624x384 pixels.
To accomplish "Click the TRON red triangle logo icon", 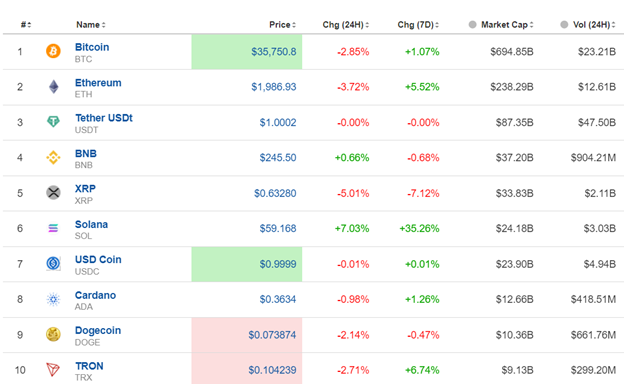I will coord(53,370).
